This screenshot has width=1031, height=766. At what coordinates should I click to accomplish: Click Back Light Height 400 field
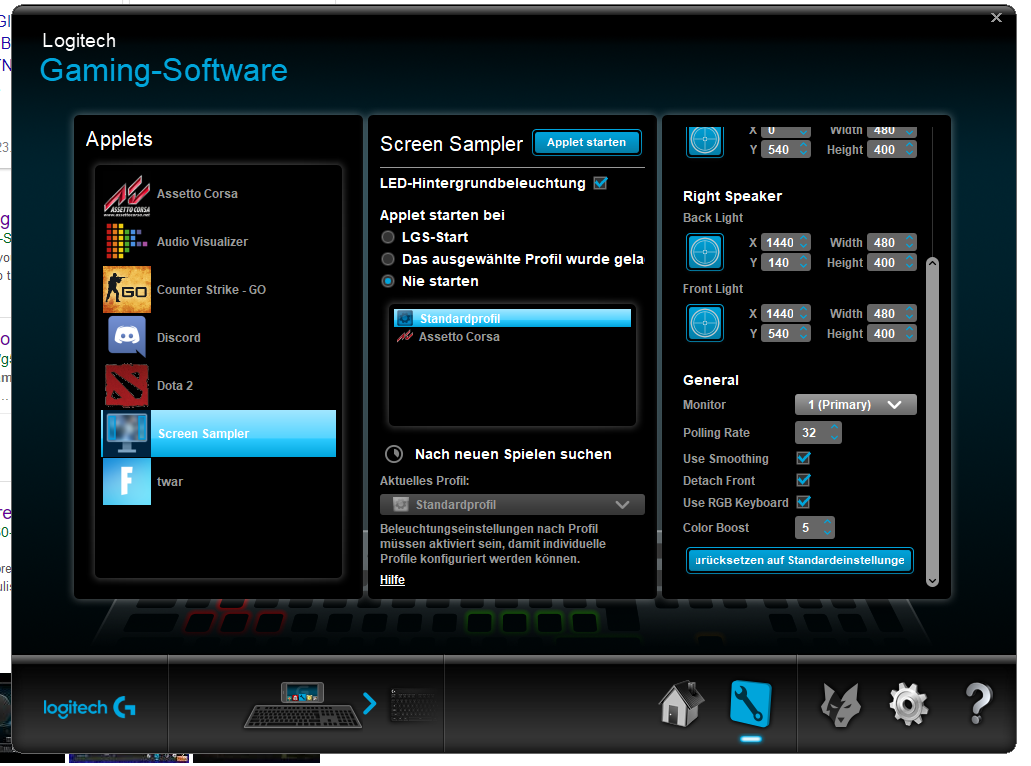(885, 262)
